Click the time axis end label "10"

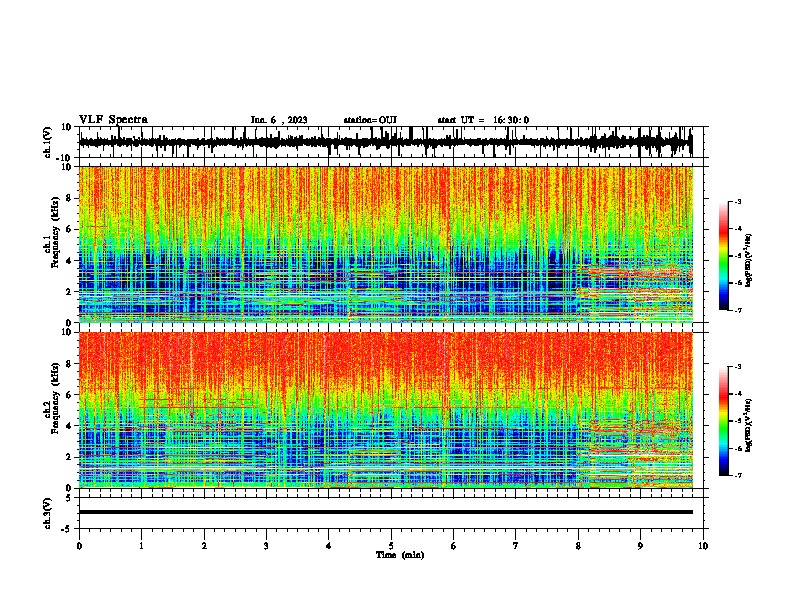pos(703,546)
